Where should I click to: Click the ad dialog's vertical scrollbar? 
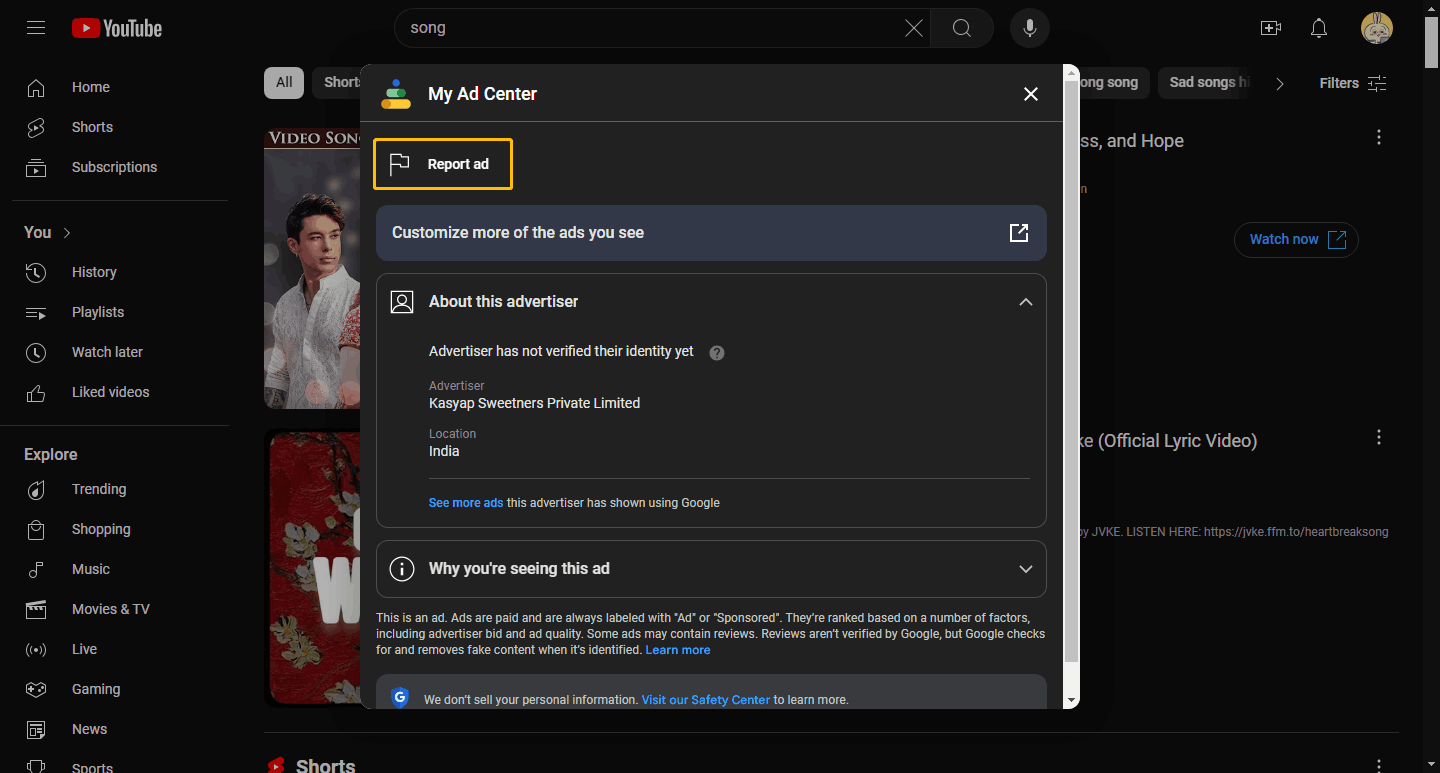point(1072,372)
